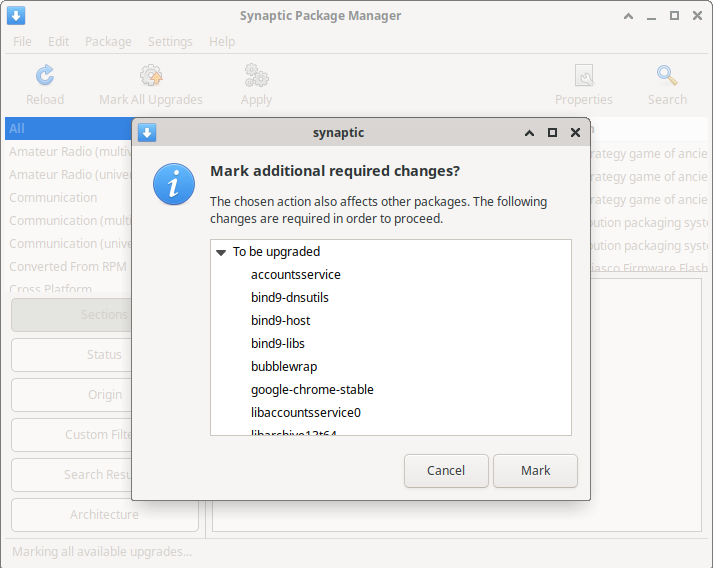713x568 pixels.
Task: Select bind9-libs in the upgrade list
Action: click(278, 343)
